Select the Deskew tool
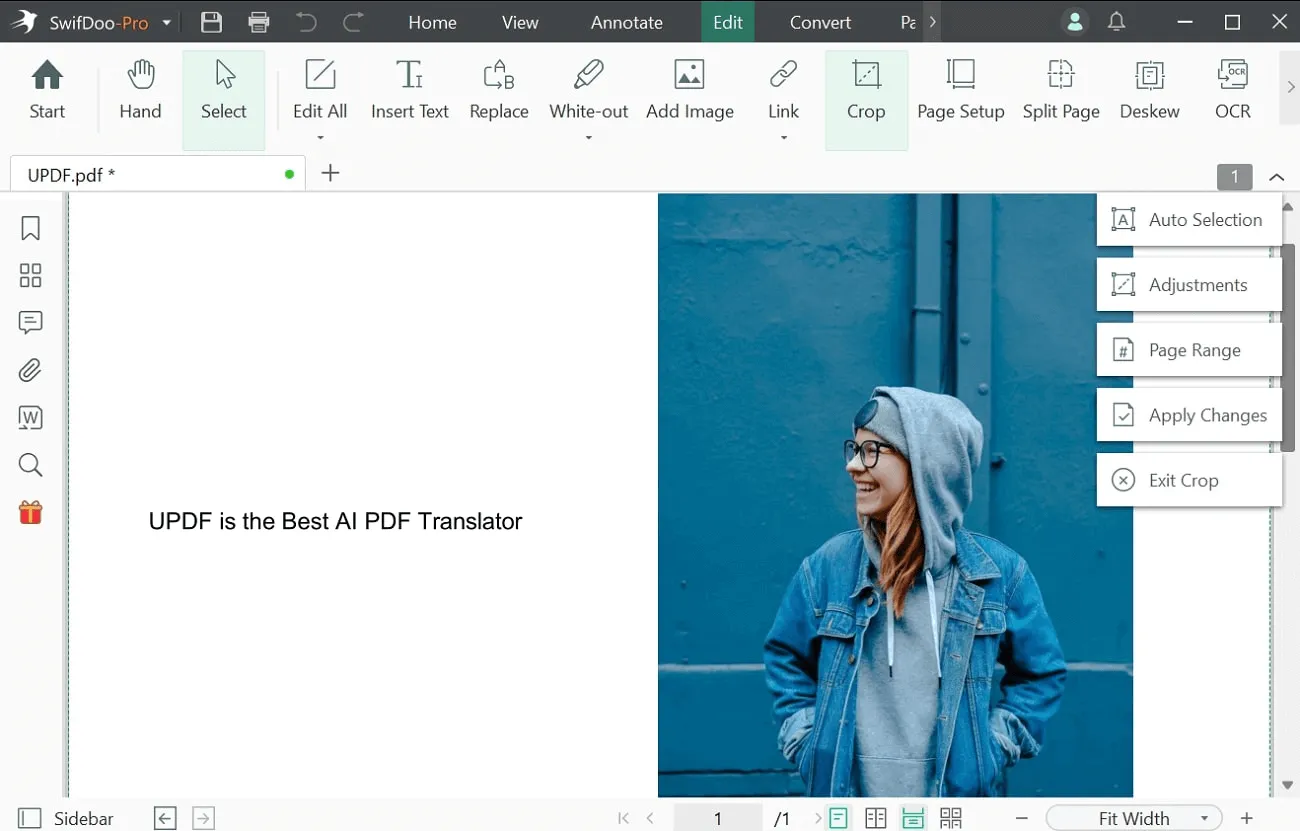This screenshot has height=831, width=1300. tap(1149, 90)
